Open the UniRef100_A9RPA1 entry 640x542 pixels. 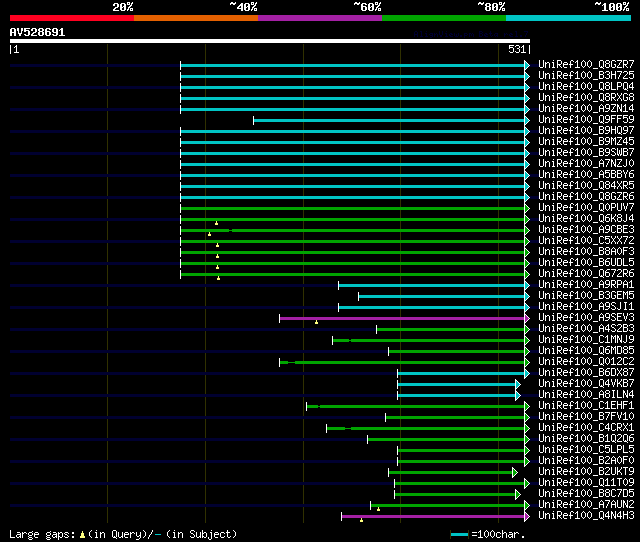click(586, 285)
